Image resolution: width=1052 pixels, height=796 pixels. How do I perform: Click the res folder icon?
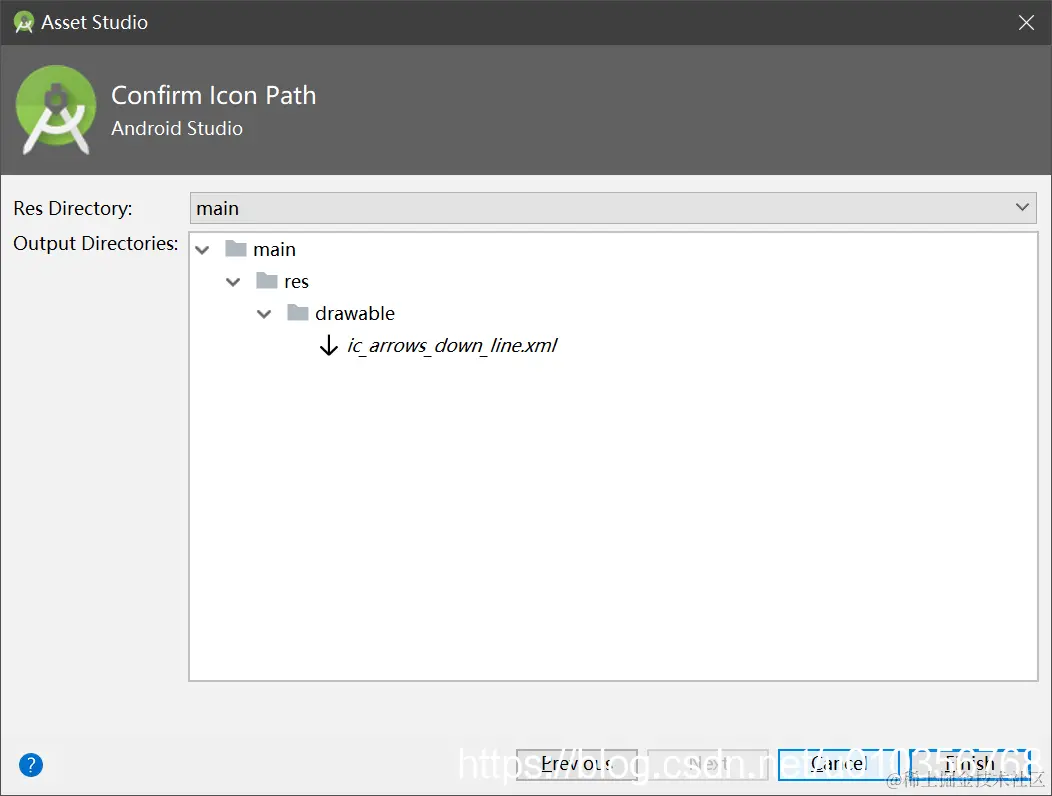tap(266, 281)
